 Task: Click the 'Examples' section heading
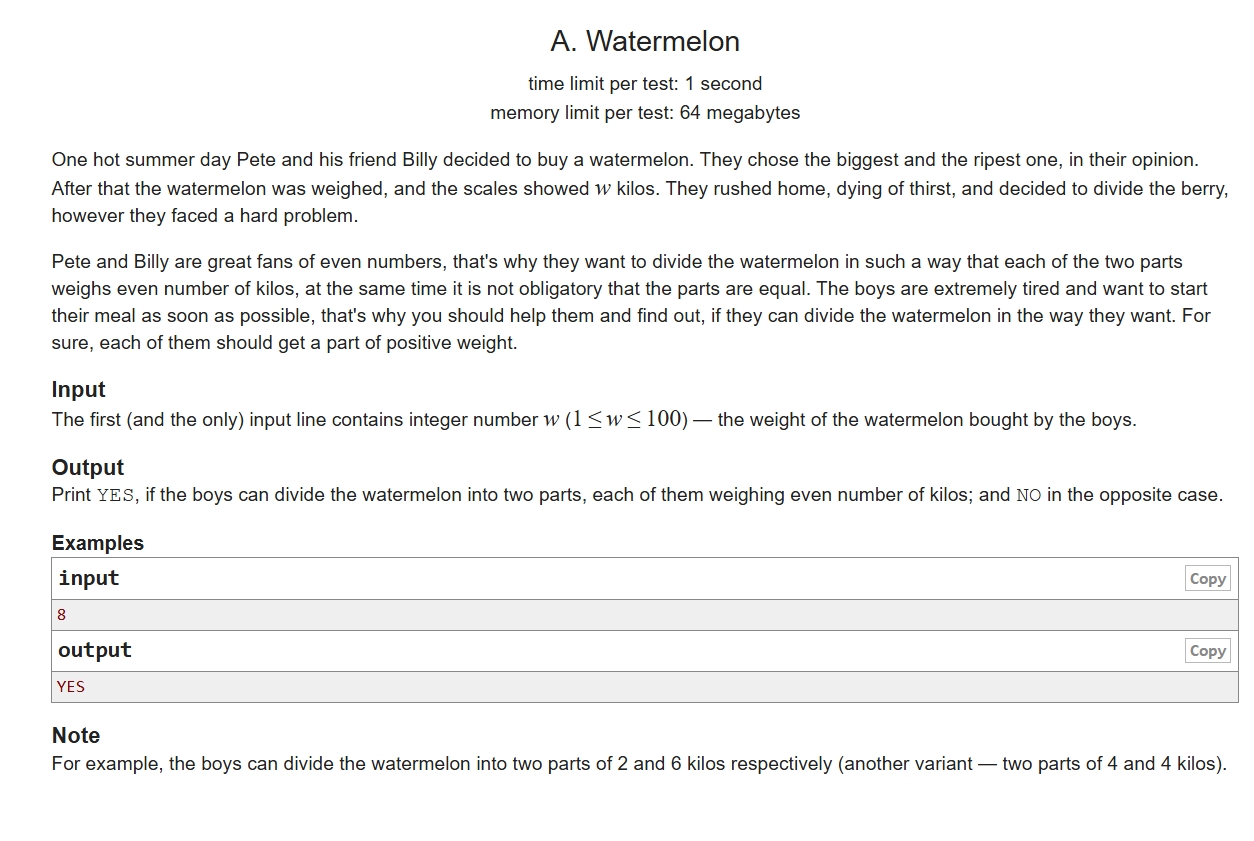coord(98,543)
